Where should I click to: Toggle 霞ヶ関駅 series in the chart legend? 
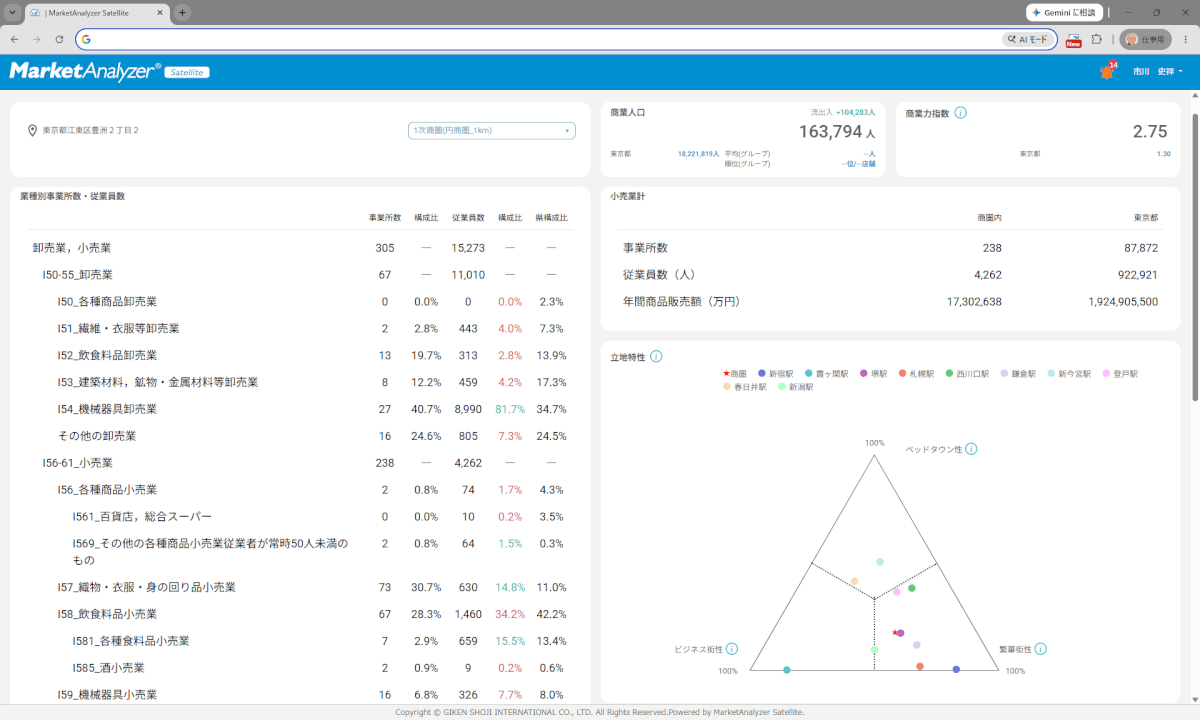coord(826,373)
